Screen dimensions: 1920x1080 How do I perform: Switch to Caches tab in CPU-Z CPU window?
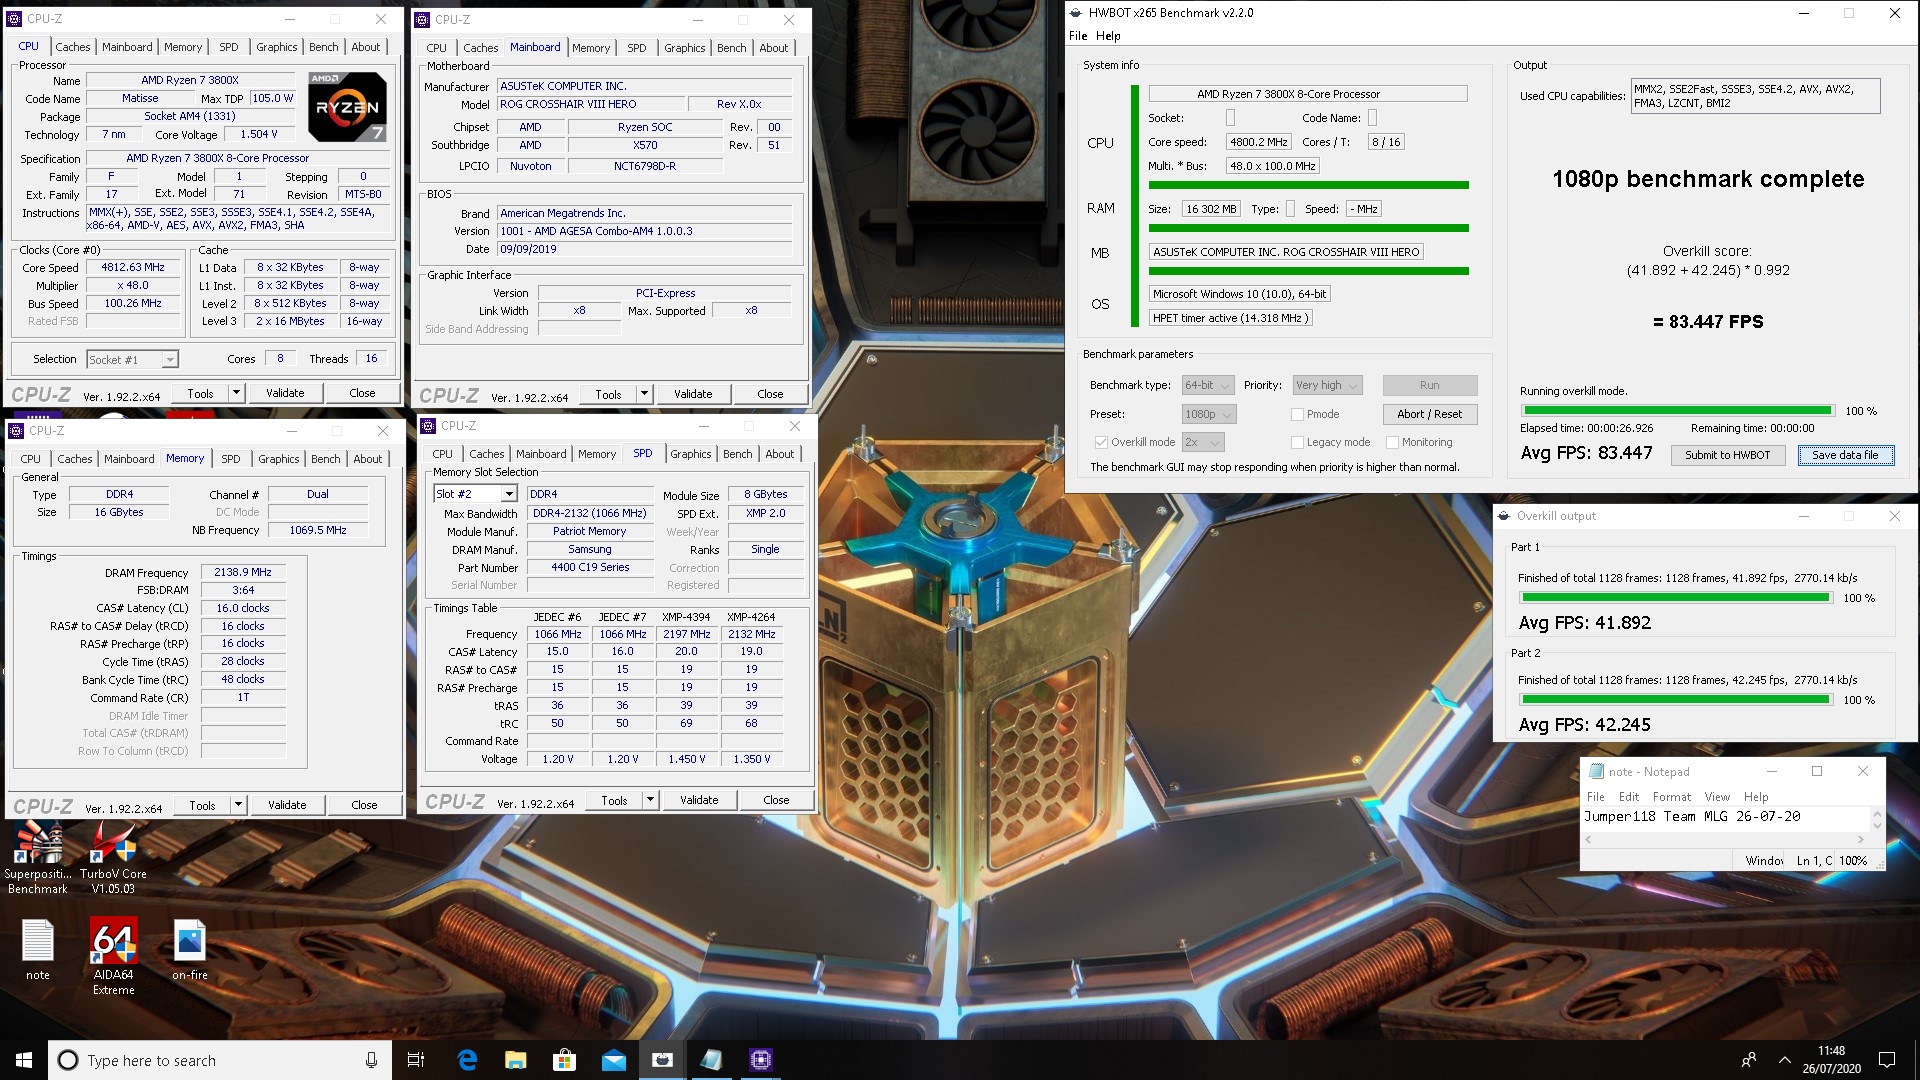point(73,47)
